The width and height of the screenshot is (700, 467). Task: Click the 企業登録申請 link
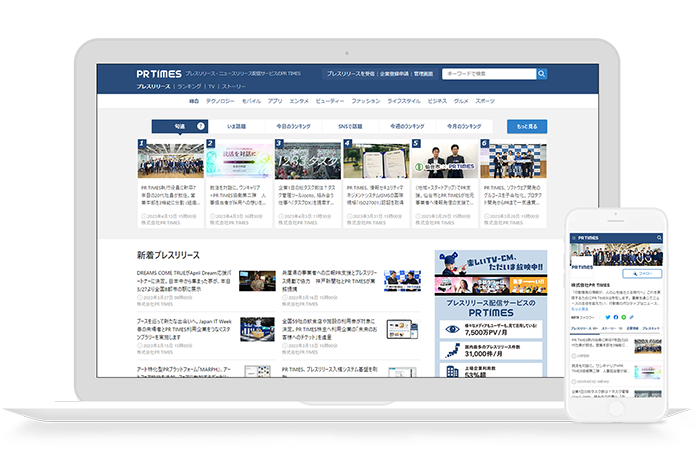click(x=394, y=74)
